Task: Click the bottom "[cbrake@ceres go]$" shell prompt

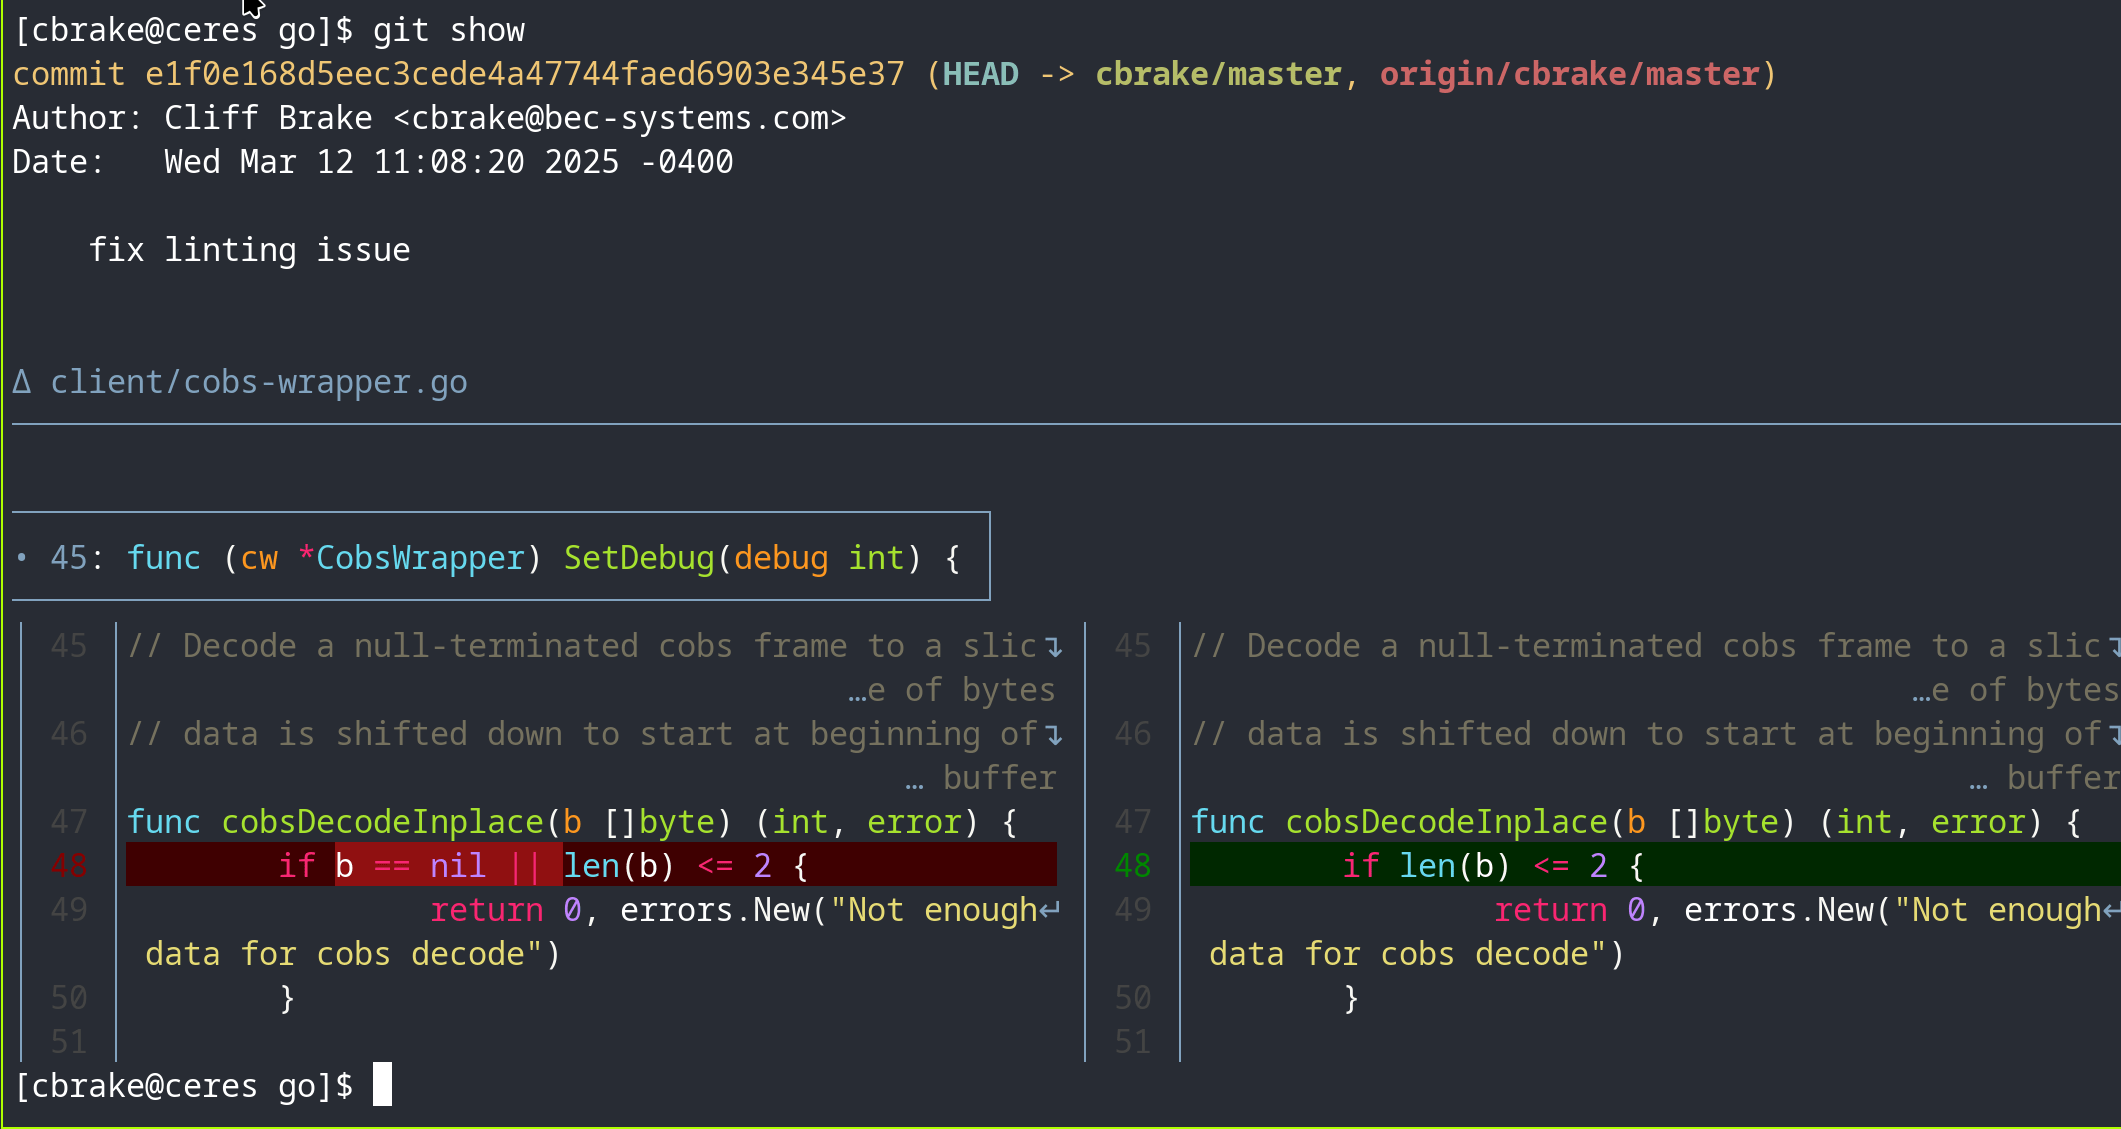Action: 184,1086
